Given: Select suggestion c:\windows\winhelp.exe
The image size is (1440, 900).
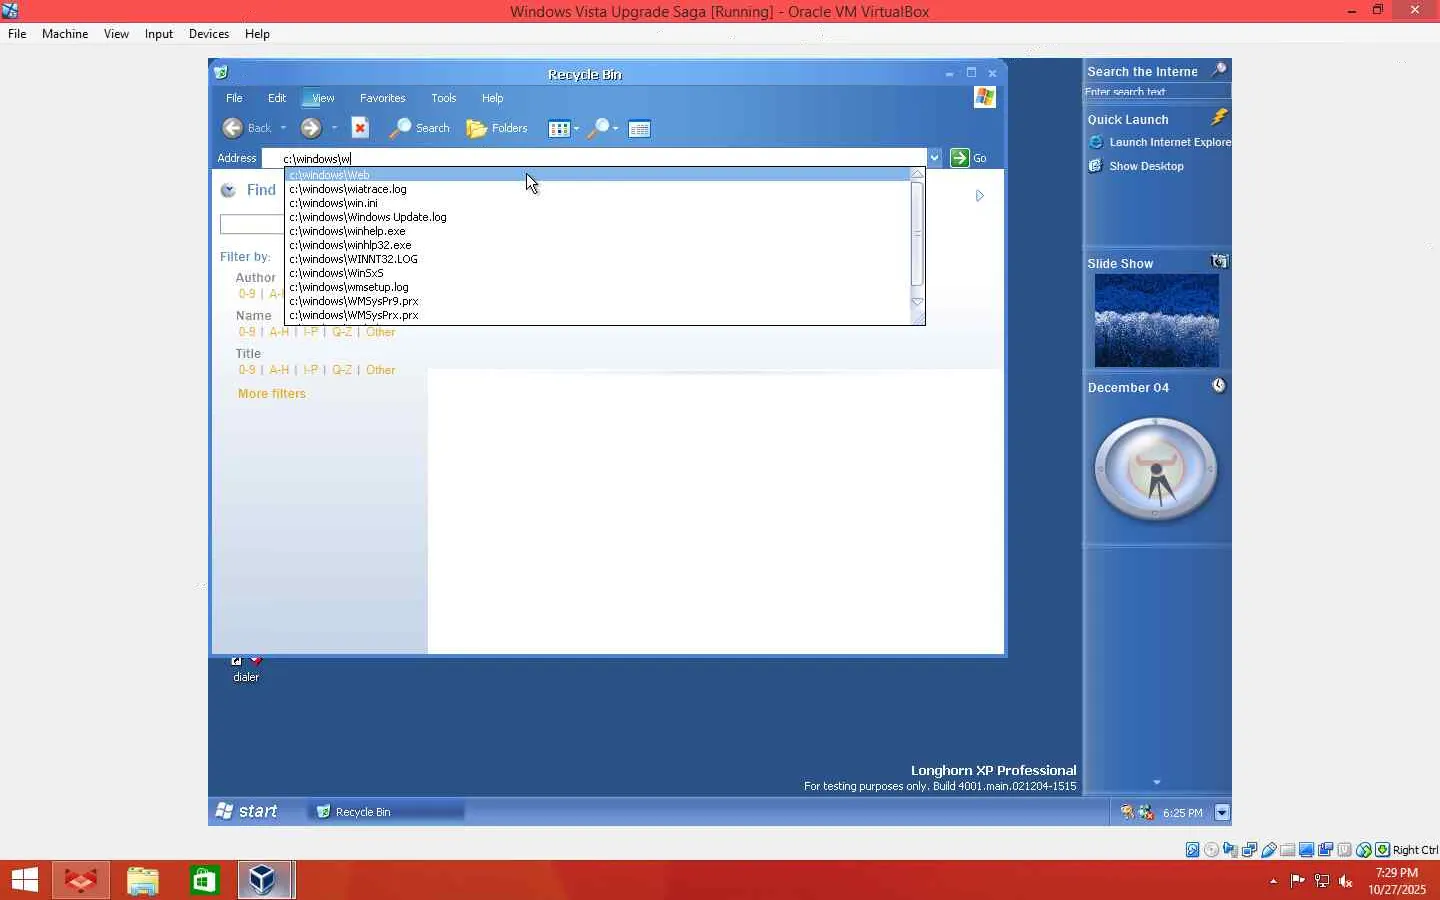Looking at the screenshot, I should coord(598,231).
